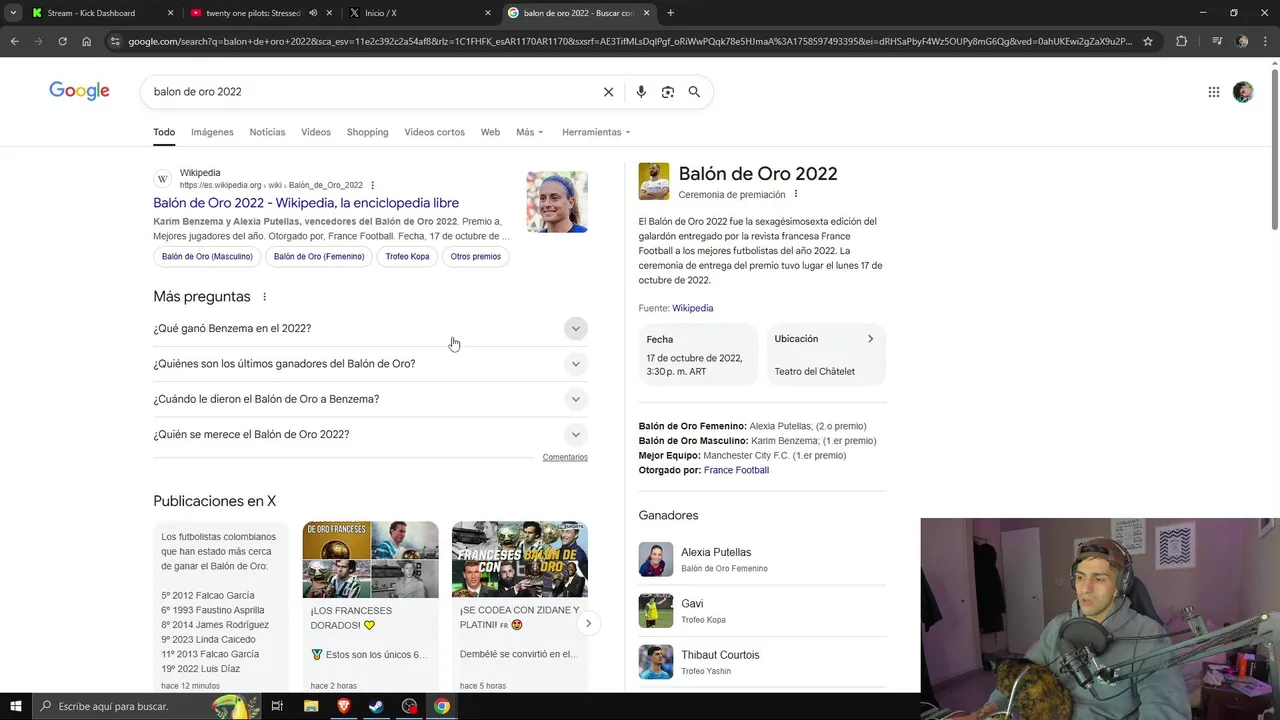Image resolution: width=1280 pixels, height=720 pixels.
Task: Click Chrome address bar URL
Action: pos(630,41)
